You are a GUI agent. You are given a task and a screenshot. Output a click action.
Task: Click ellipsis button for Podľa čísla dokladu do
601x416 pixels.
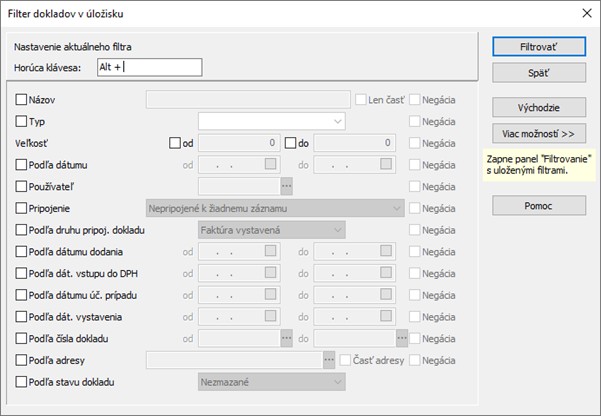[x=402, y=339]
